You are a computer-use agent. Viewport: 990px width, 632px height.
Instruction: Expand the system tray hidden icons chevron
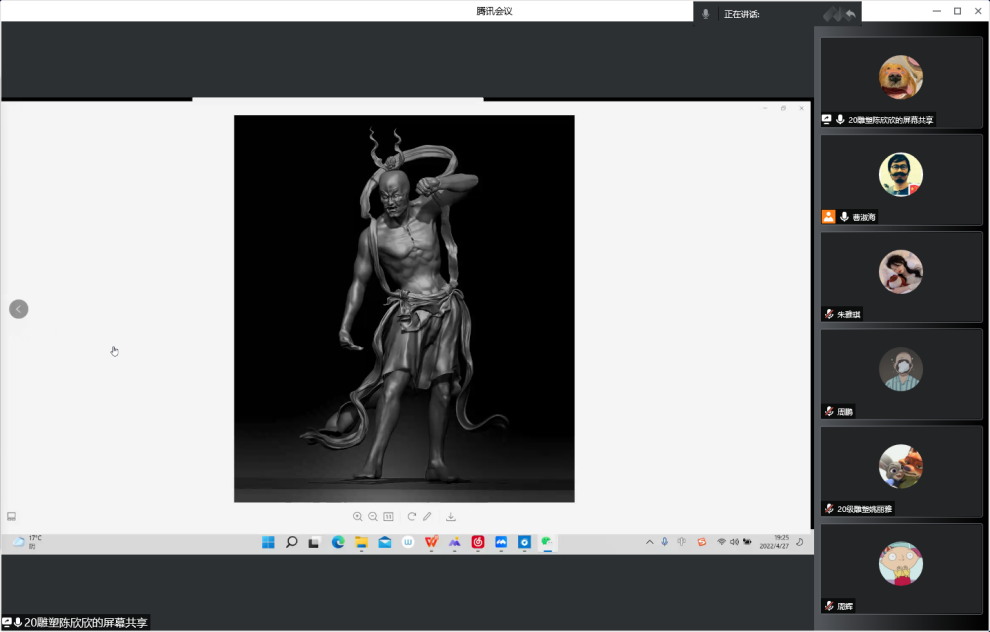point(649,542)
